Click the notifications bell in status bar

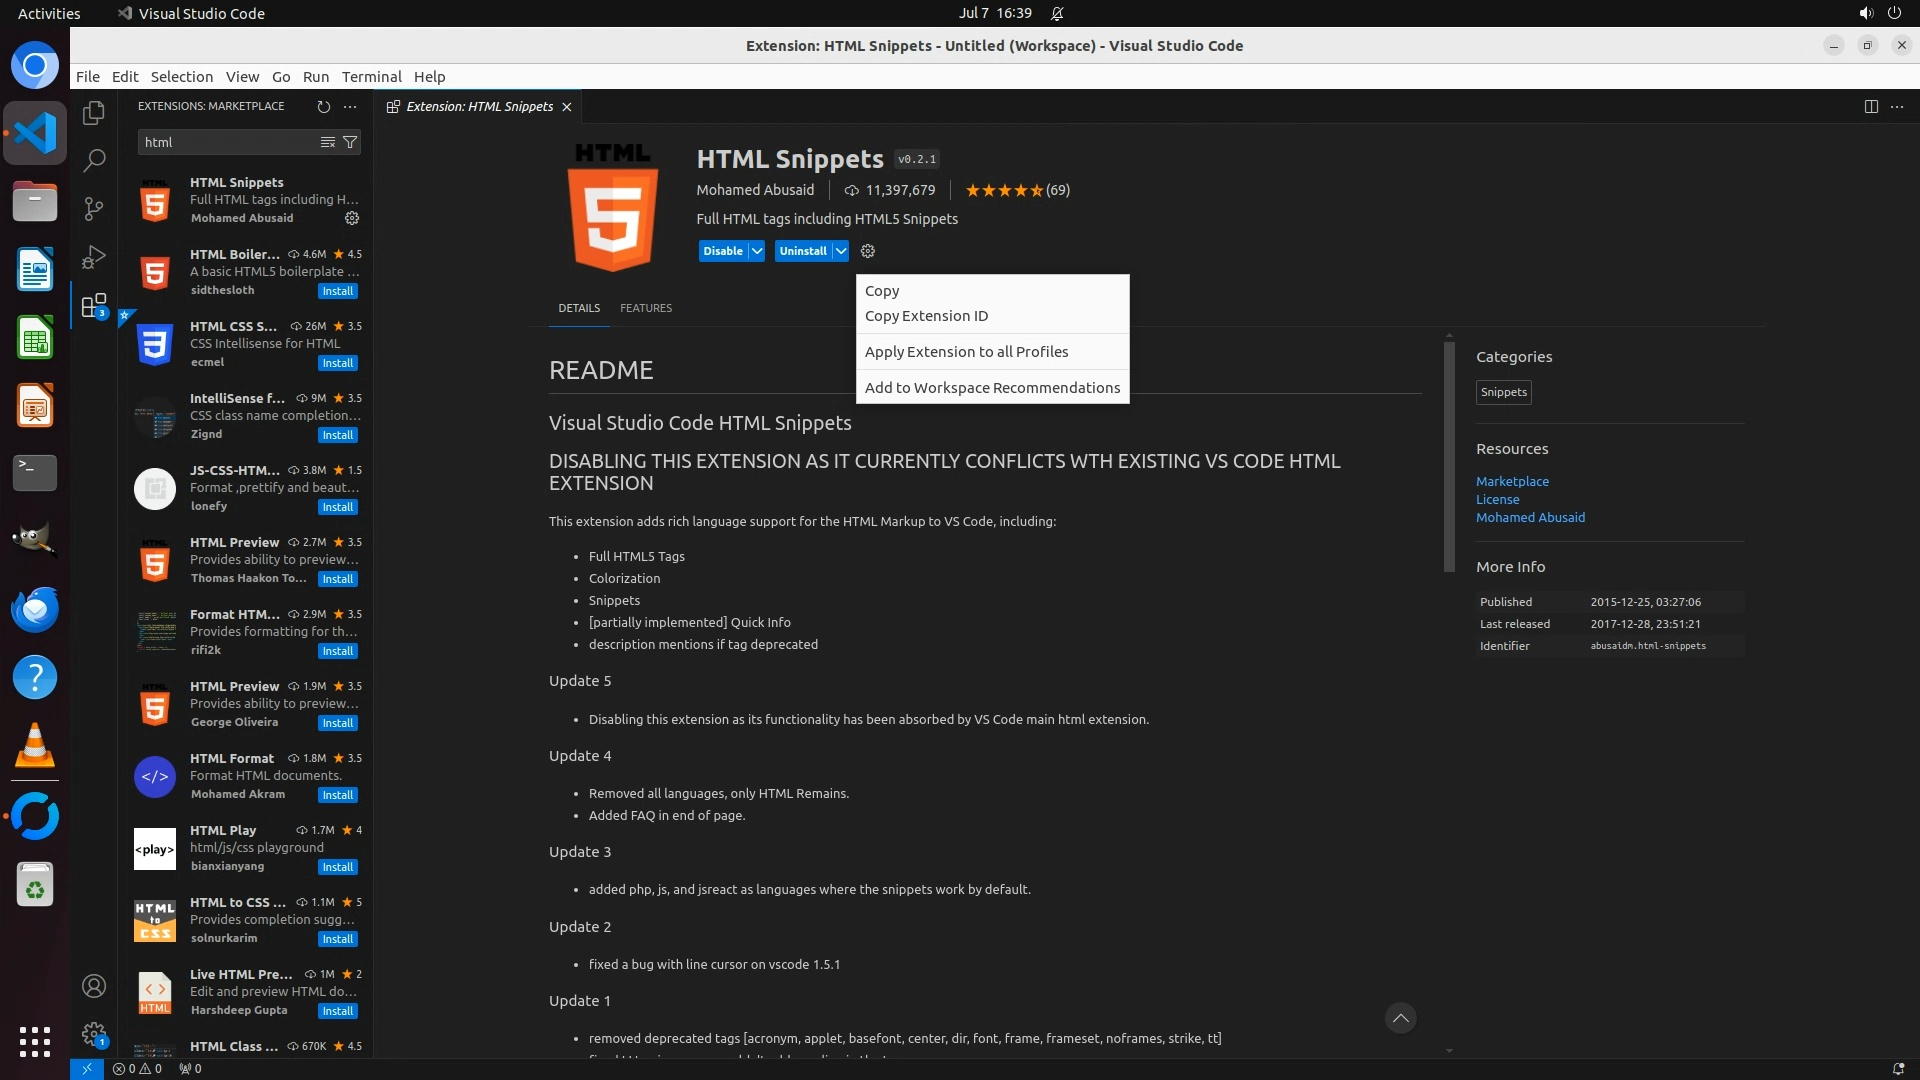click(1898, 1068)
